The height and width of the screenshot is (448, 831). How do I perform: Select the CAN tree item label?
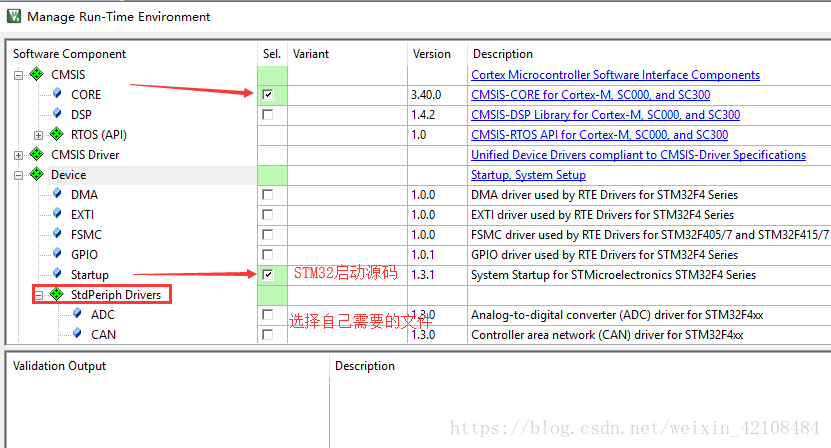coord(103,335)
